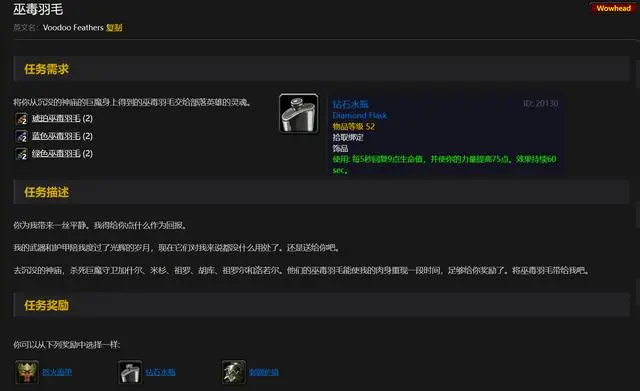The image size is (640, 391).
Task: Click the helmet reward icon
Action: 27,372
